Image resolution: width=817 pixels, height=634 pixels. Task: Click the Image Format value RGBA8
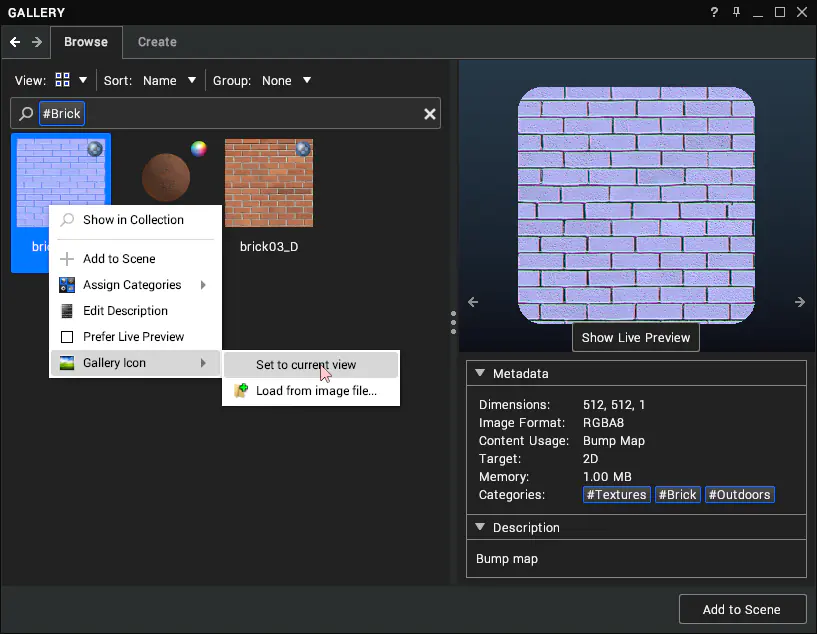coord(603,422)
